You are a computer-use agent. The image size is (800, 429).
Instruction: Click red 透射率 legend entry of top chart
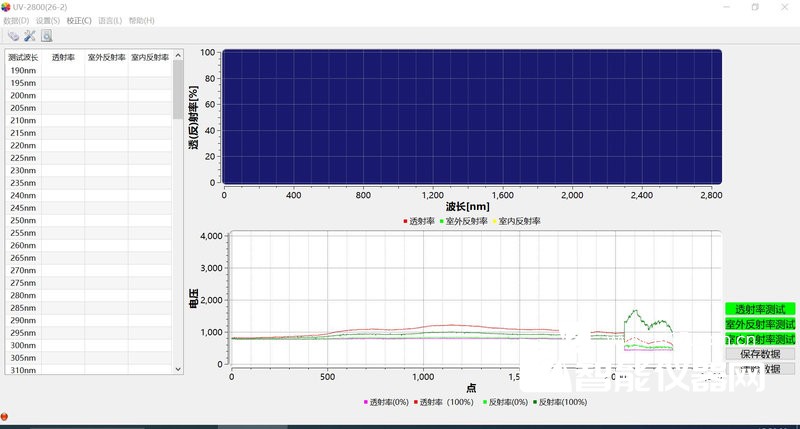pyautogui.click(x=419, y=221)
